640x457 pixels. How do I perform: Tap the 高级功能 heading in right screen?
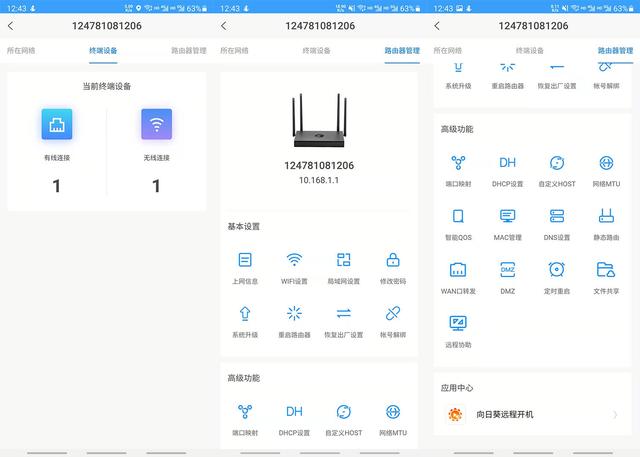[x=457, y=129]
